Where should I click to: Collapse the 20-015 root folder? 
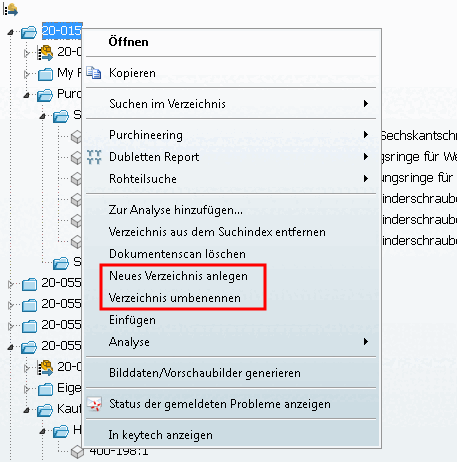10,32
